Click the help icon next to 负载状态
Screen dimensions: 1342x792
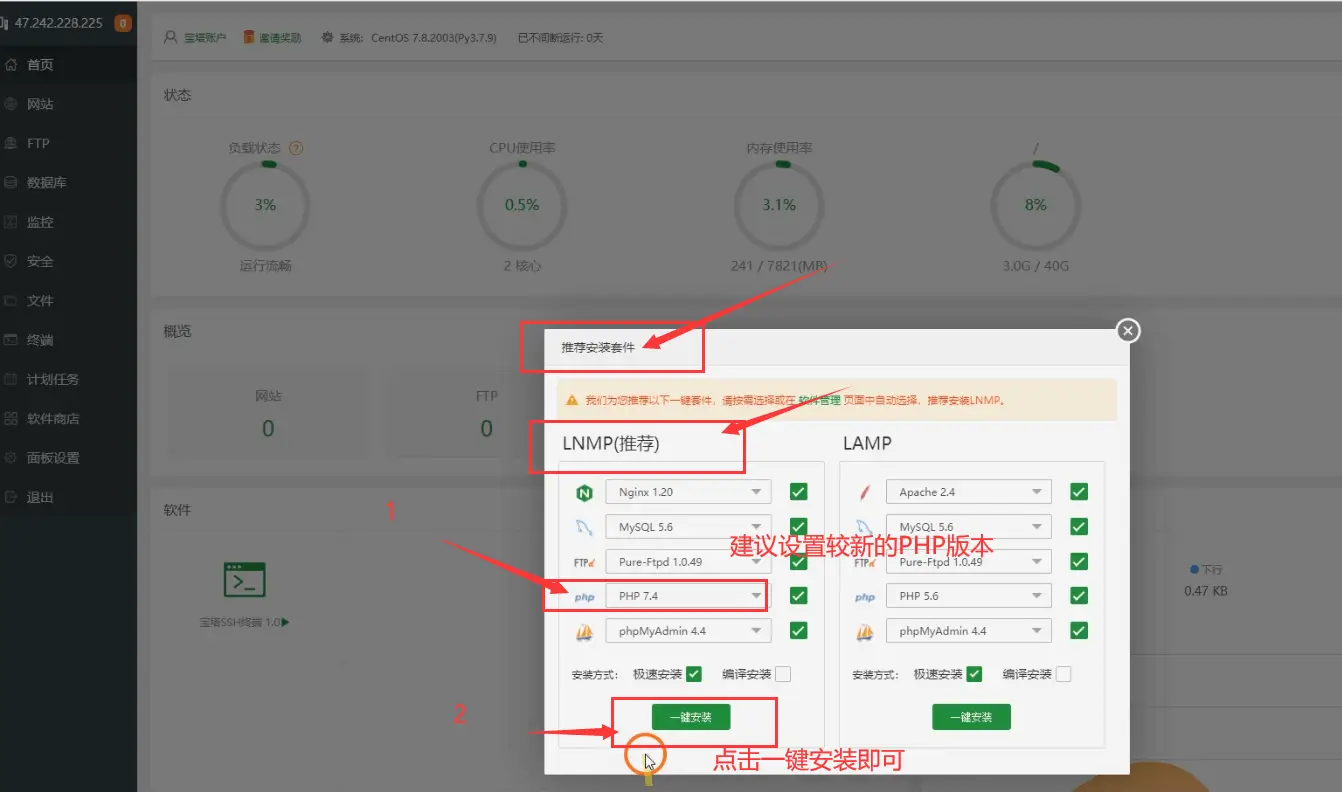(x=295, y=148)
